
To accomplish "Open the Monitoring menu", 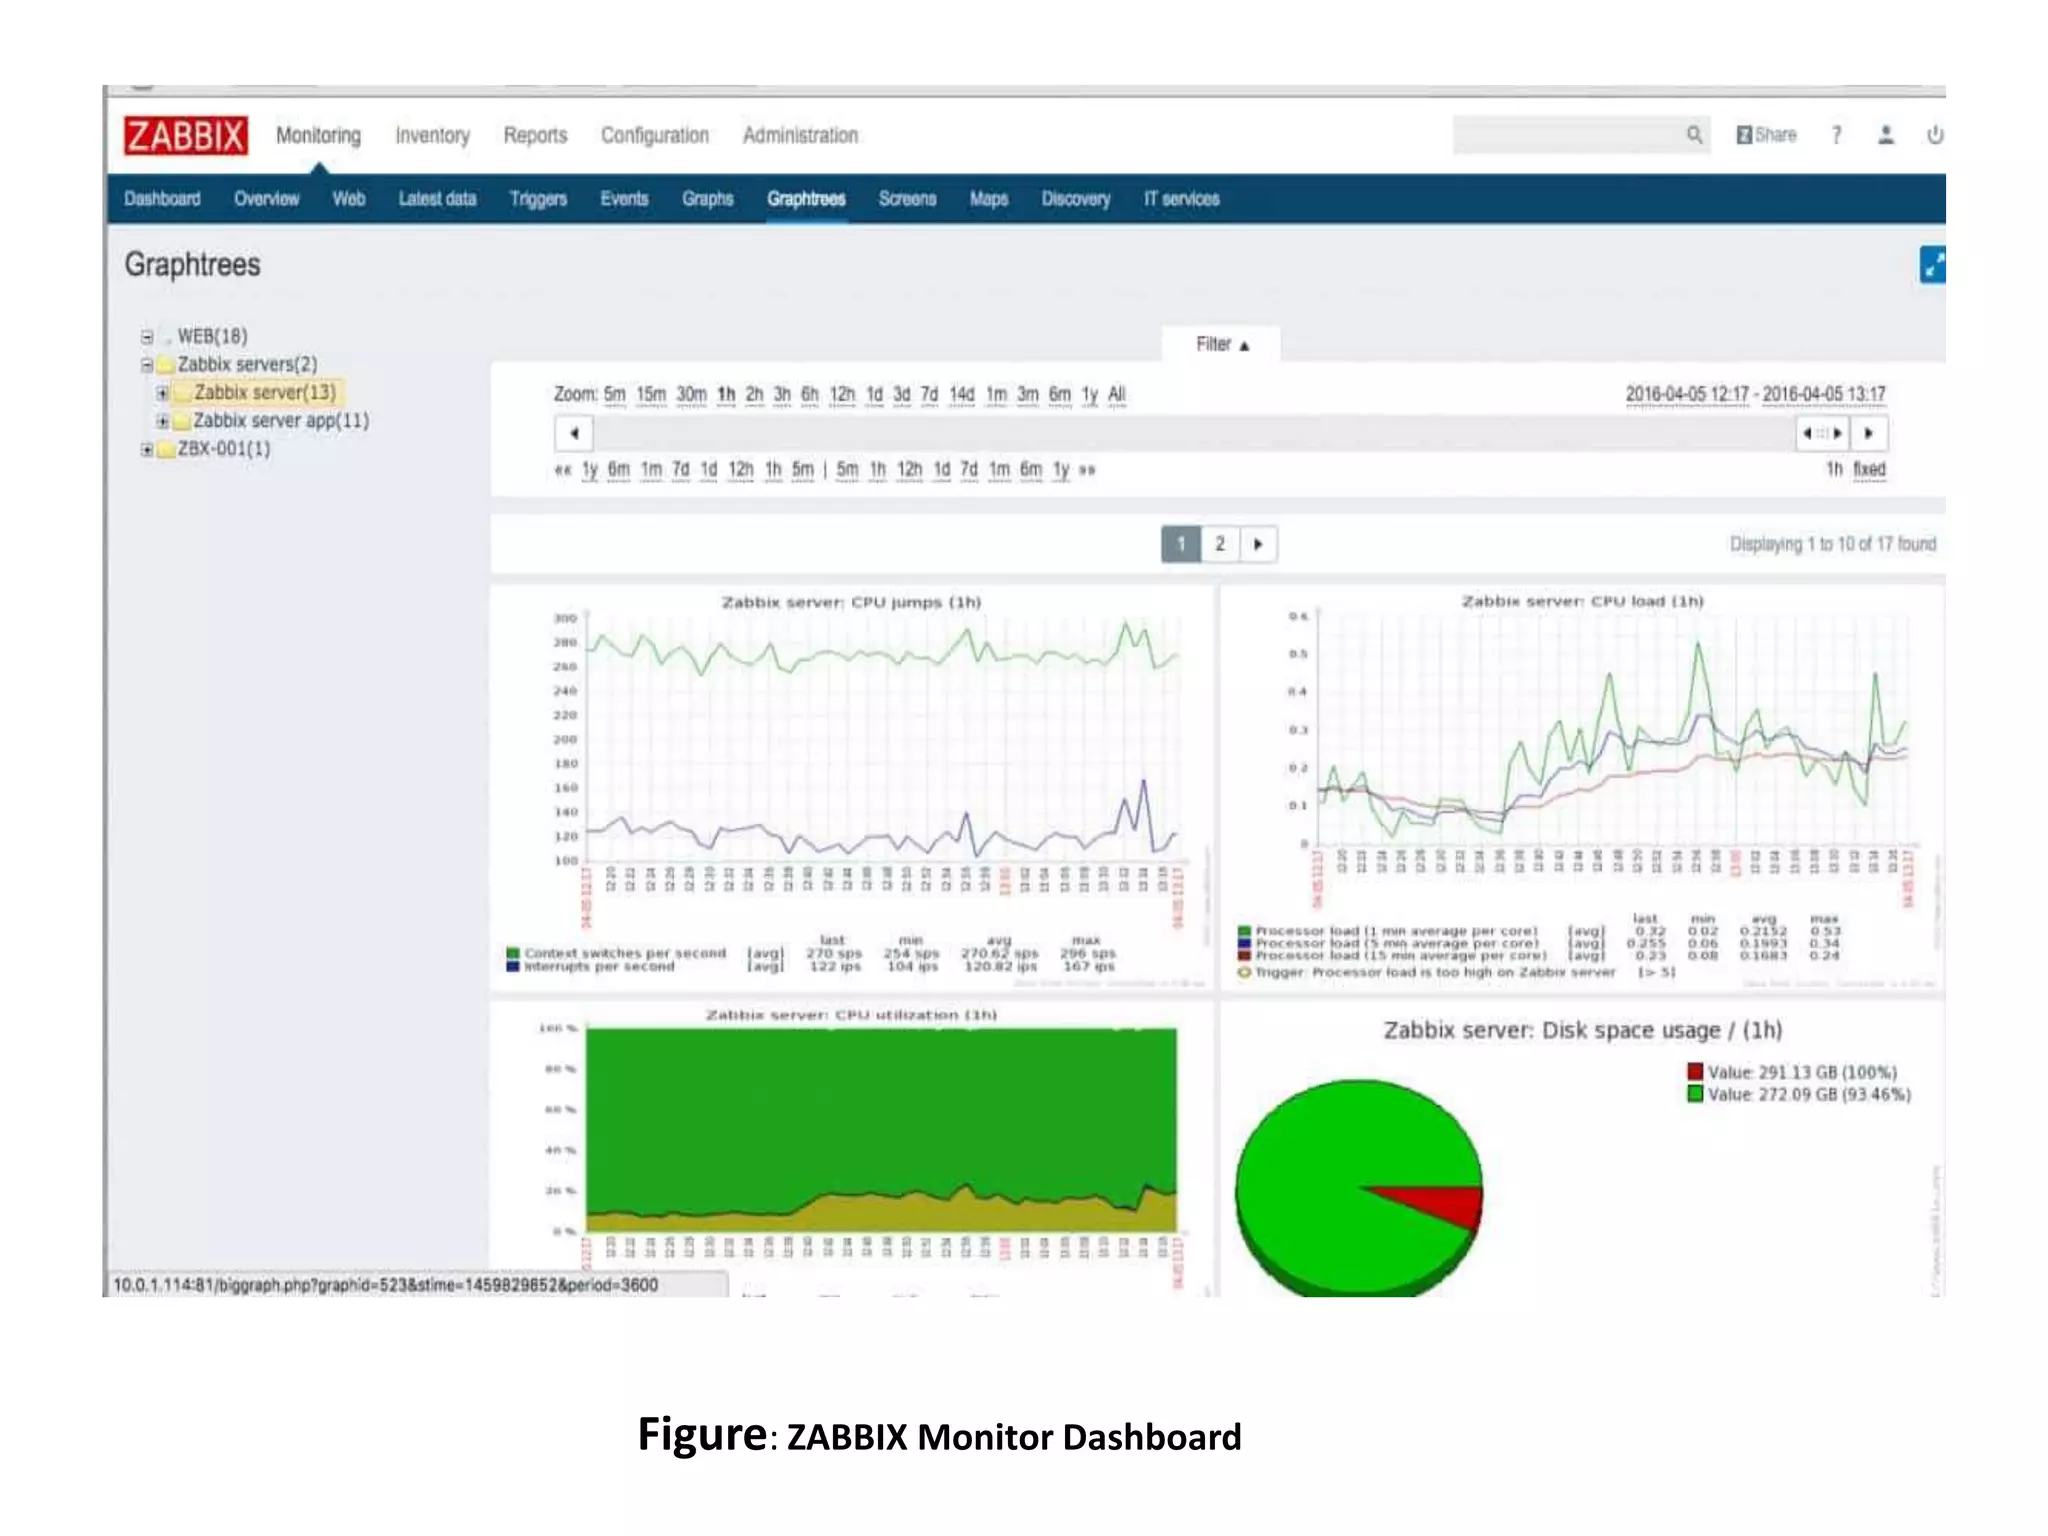I will [318, 135].
